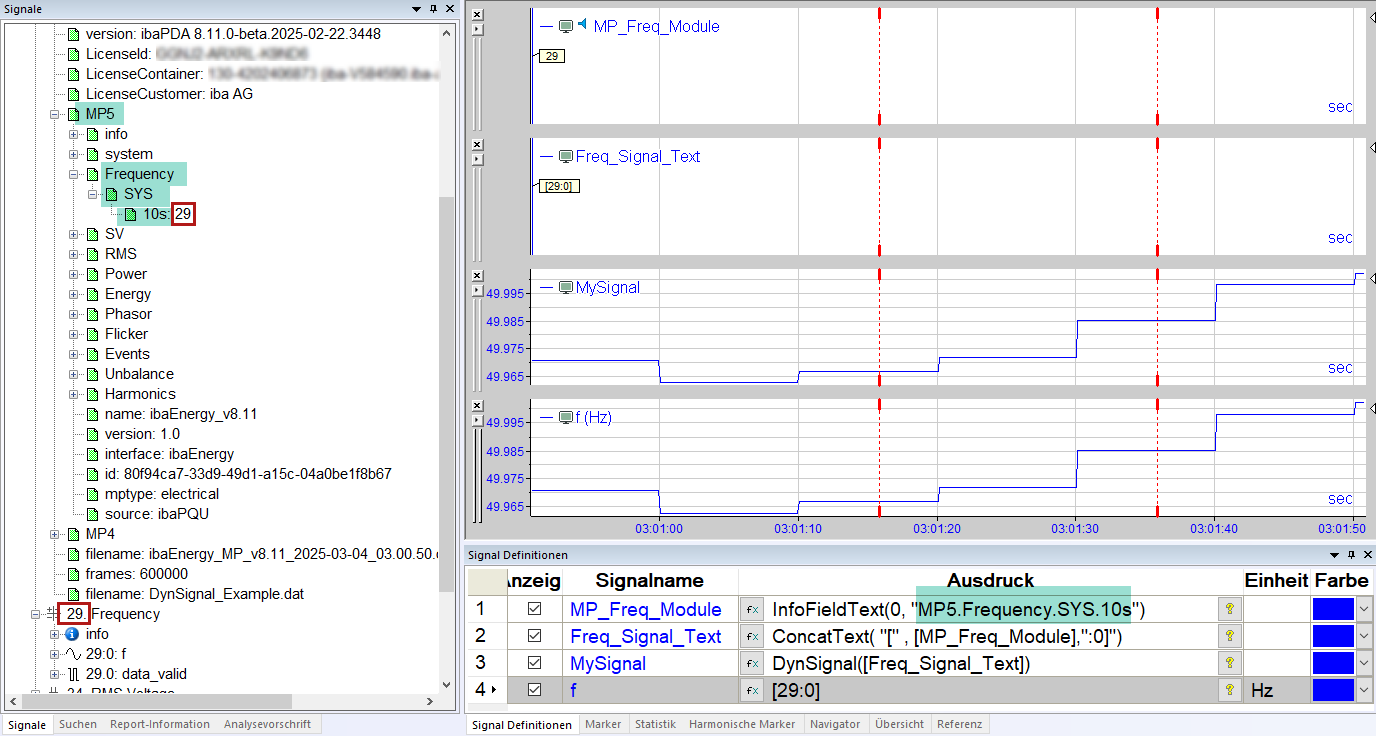Image resolution: width=1376 pixels, height=736 pixels.
Task: Click the Einheit column header
Action: (1276, 581)
